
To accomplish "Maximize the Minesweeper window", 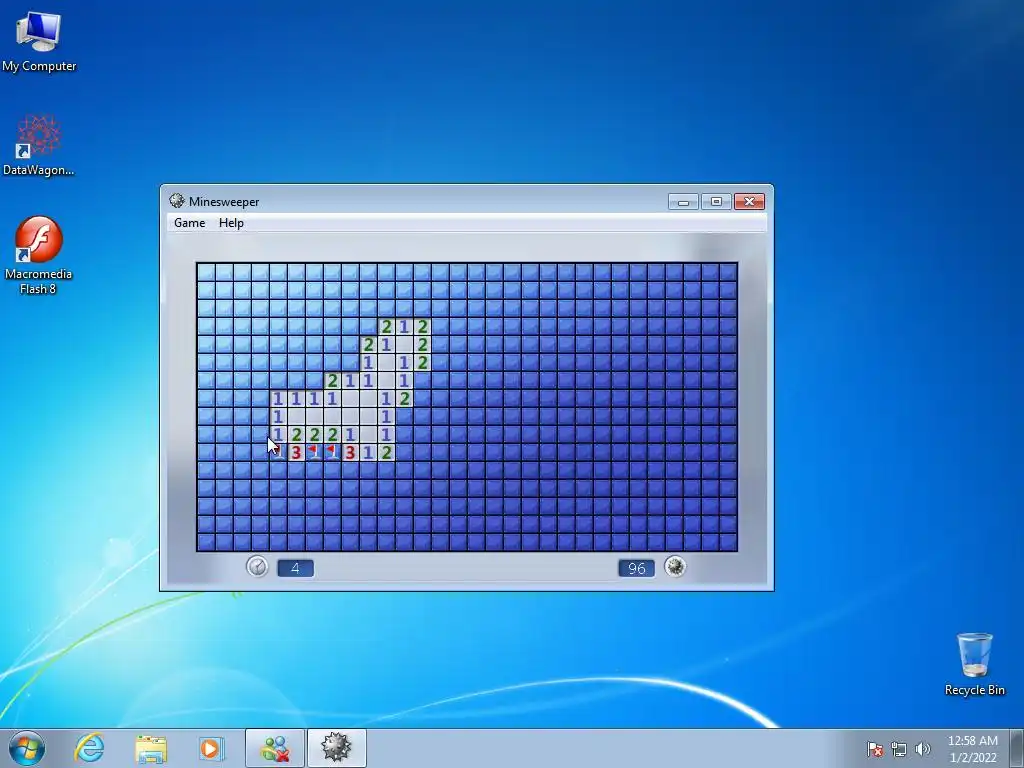I will [716, 202].
